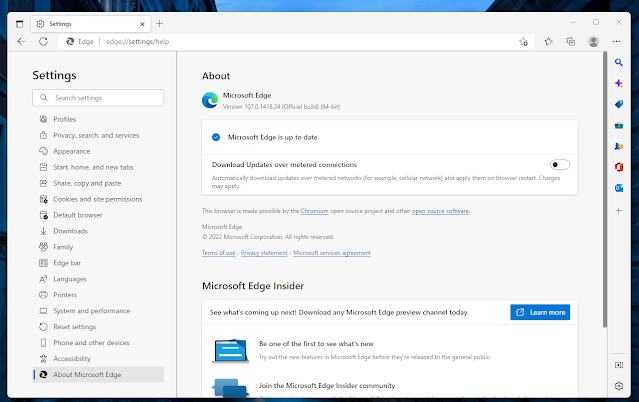
Task: Open the Collections icon
Action: coord(571,41)
